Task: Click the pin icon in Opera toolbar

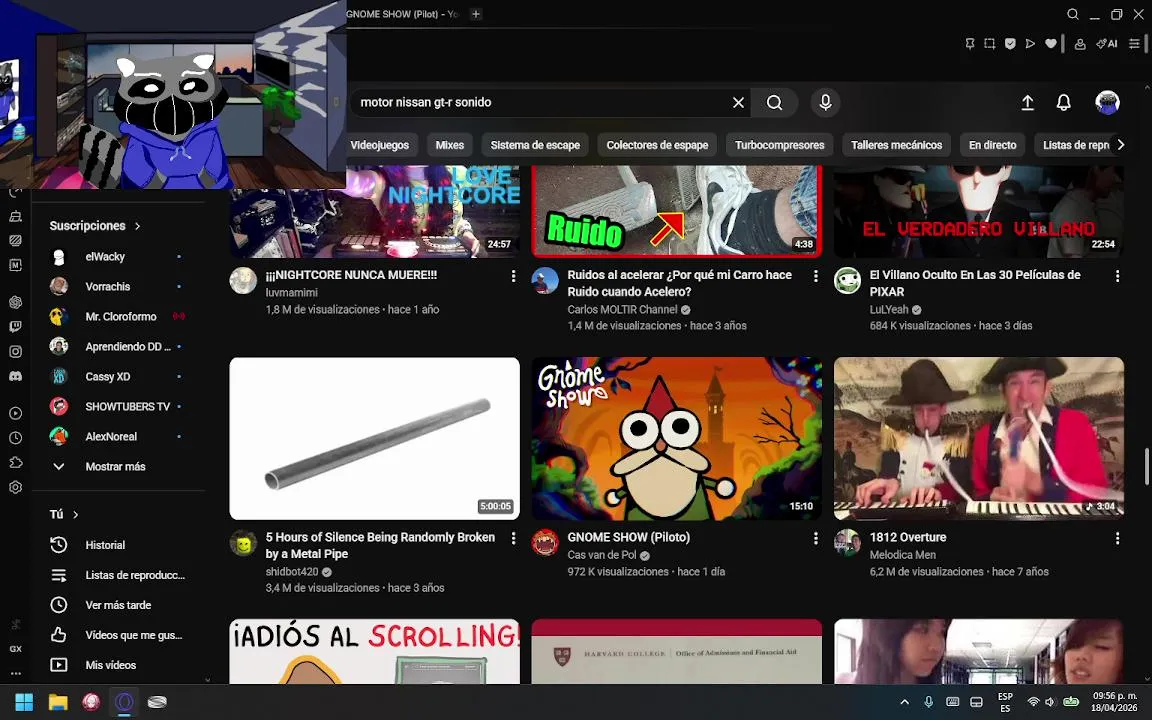Action: tap(970, 43)
